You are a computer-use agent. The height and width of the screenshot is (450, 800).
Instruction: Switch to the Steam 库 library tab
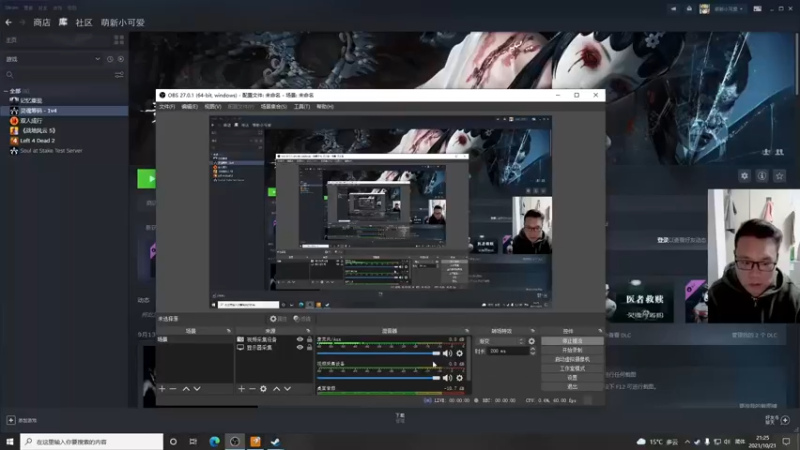[63, 22]
